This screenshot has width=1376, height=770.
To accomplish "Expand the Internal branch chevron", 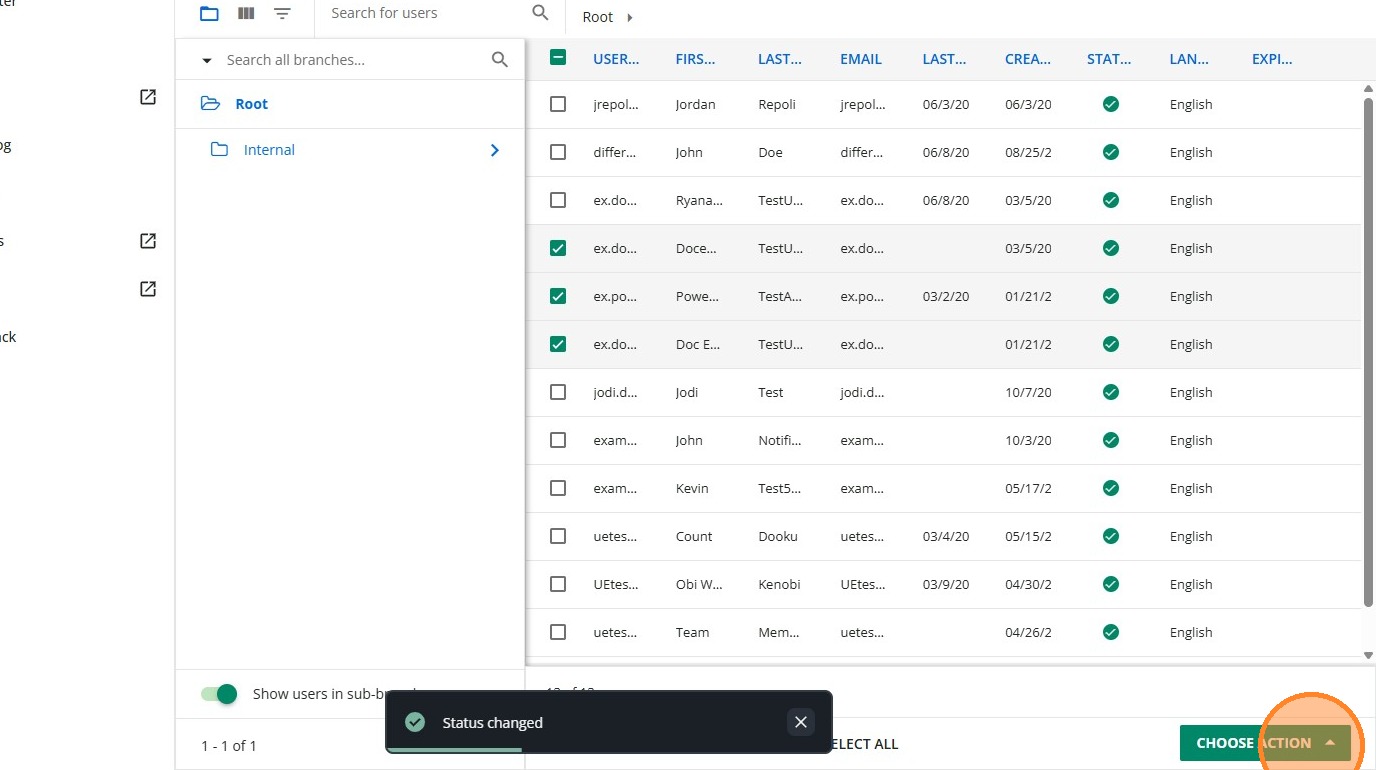I will 494,150.
